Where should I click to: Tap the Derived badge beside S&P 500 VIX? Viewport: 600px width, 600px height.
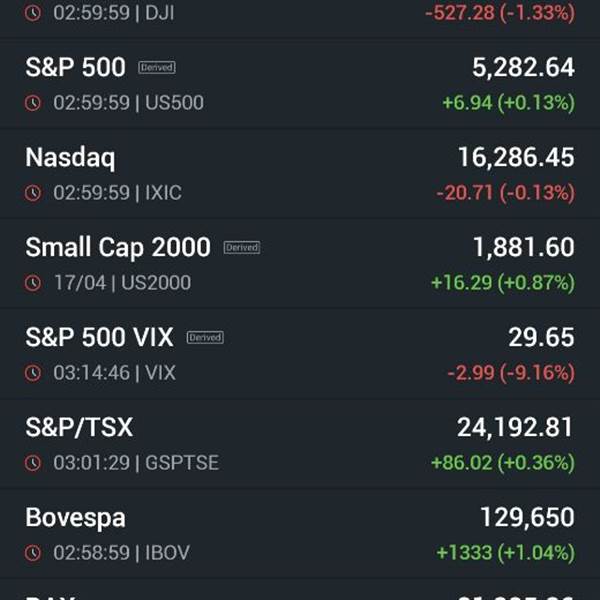tap(205, 338)
